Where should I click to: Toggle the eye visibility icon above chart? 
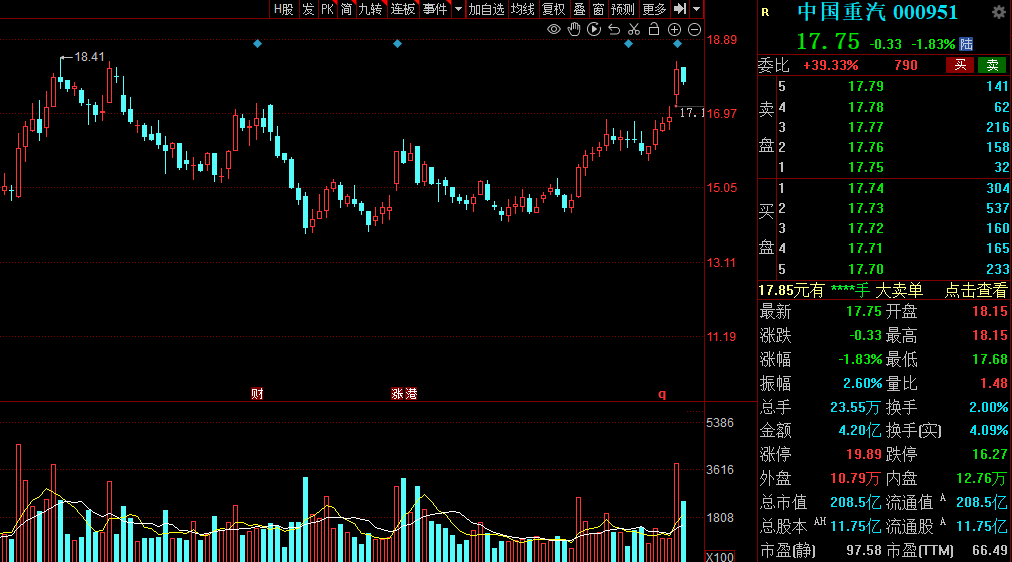pos(553,29)
